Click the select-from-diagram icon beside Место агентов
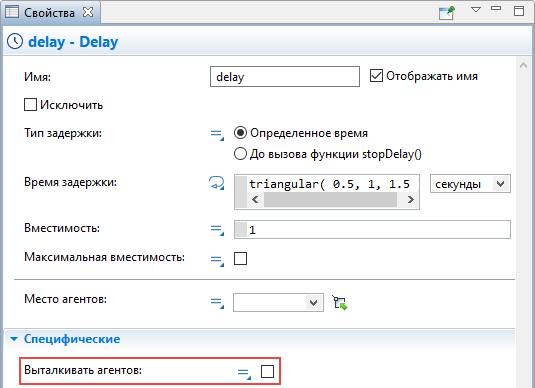This screenshot has width=535, height=388. [339, 303]
